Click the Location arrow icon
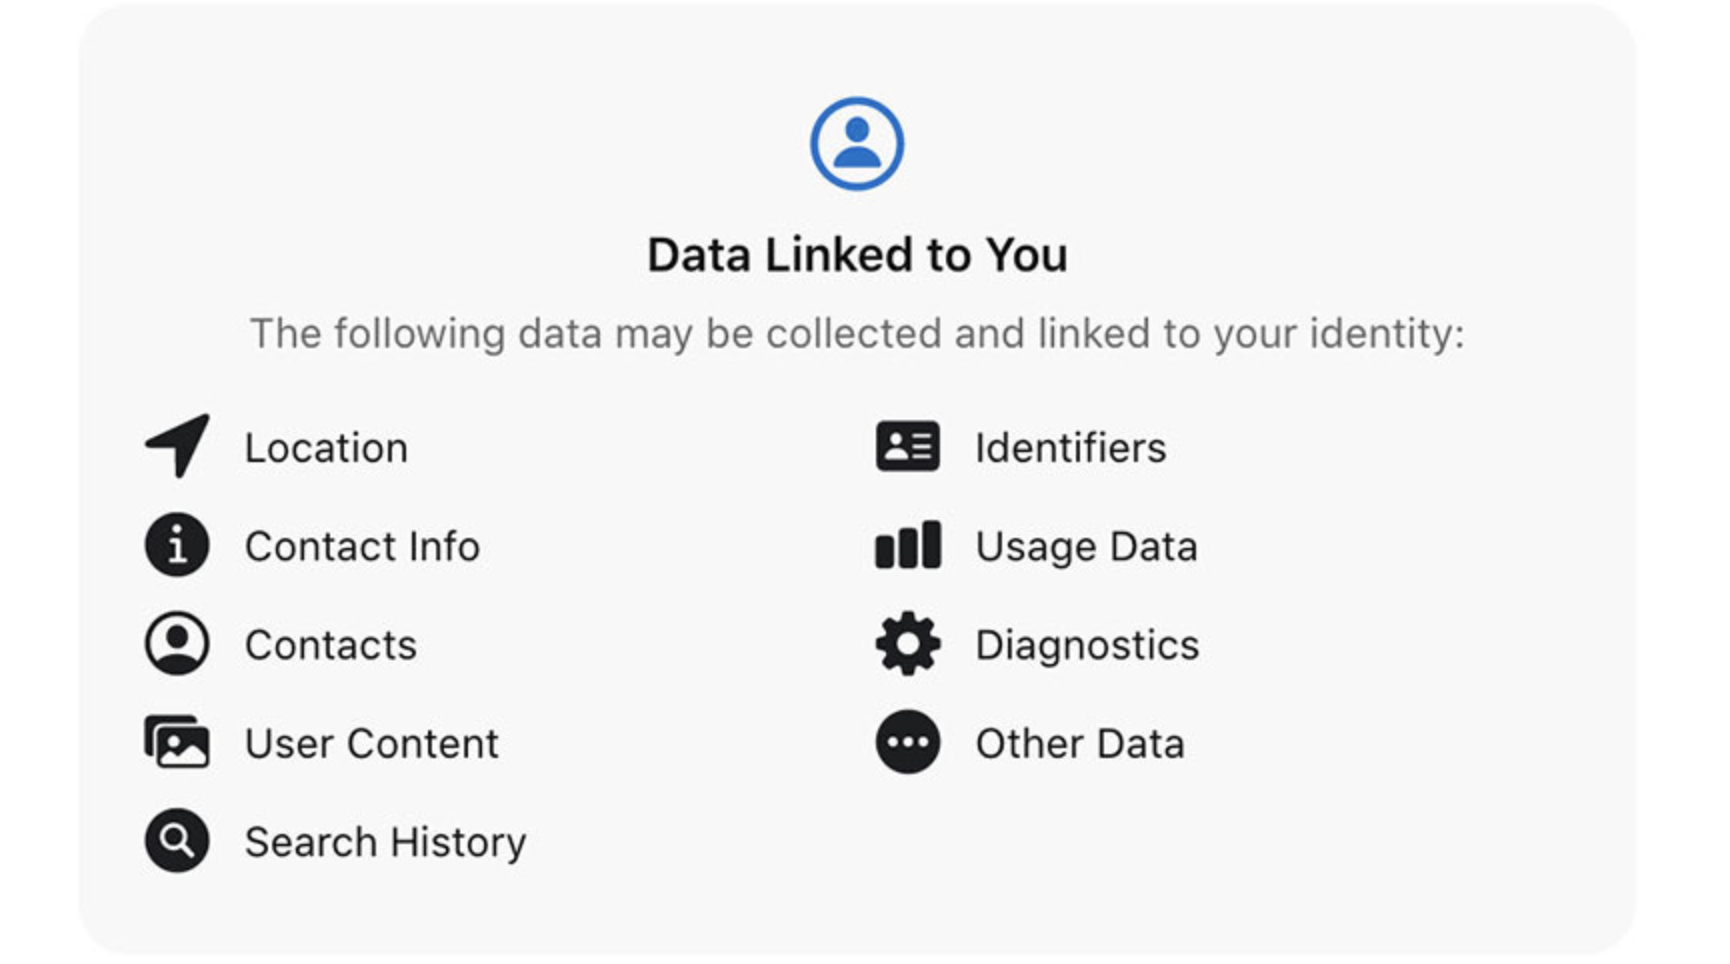 pos(178,446)
